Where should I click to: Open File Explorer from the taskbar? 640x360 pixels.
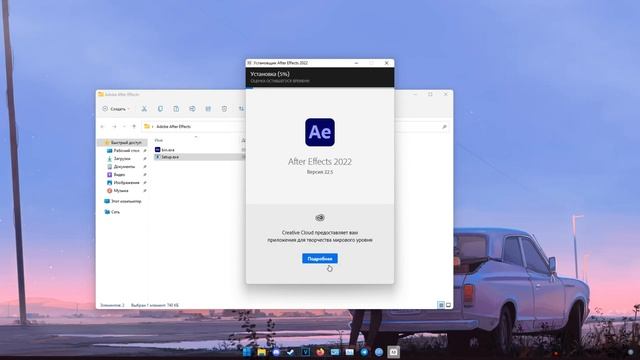[x=262, y=352]
